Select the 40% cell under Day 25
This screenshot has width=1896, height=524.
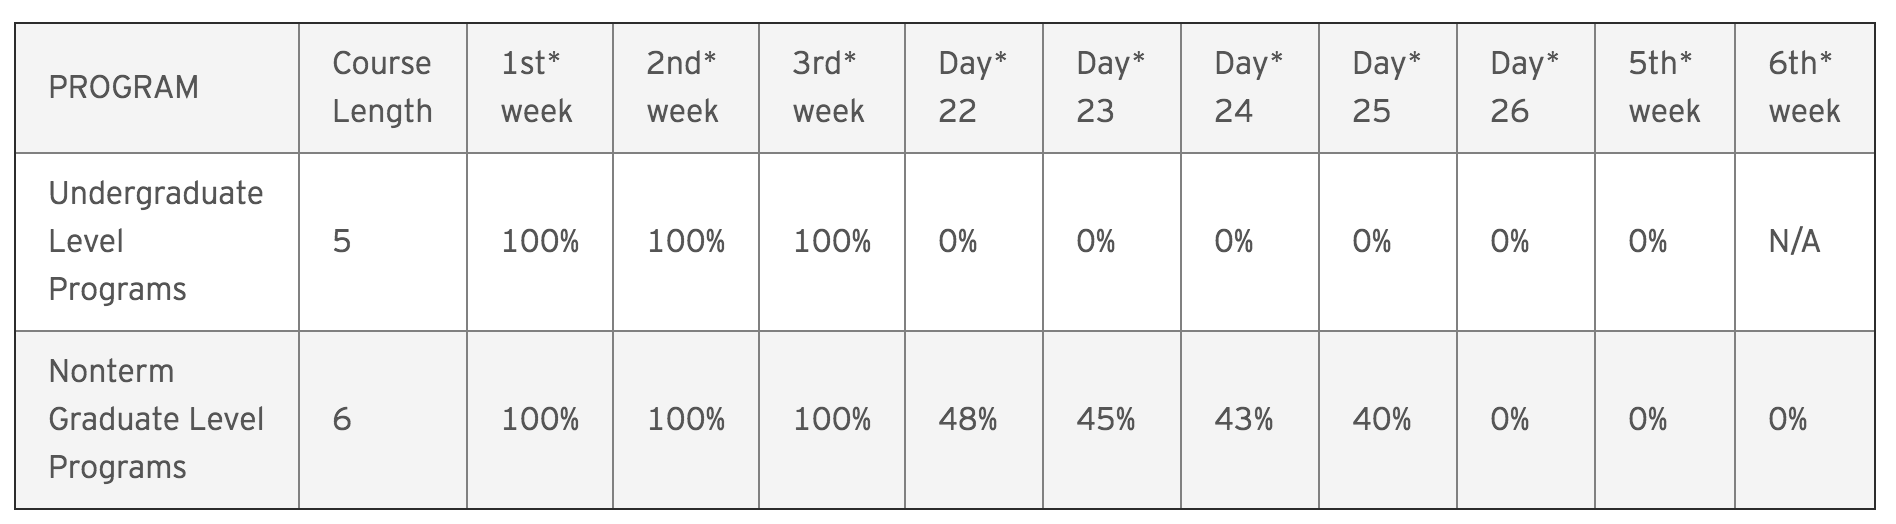tap(1381, 419)
